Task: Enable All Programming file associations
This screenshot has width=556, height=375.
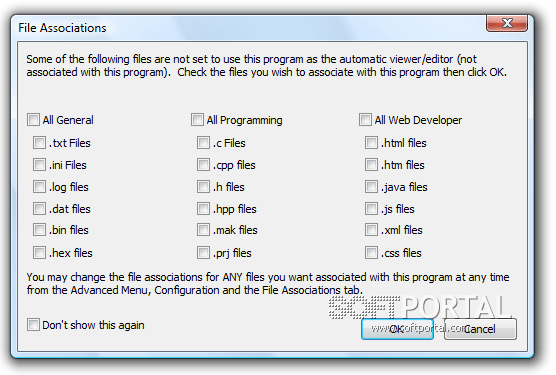Action: pos(197,120)
